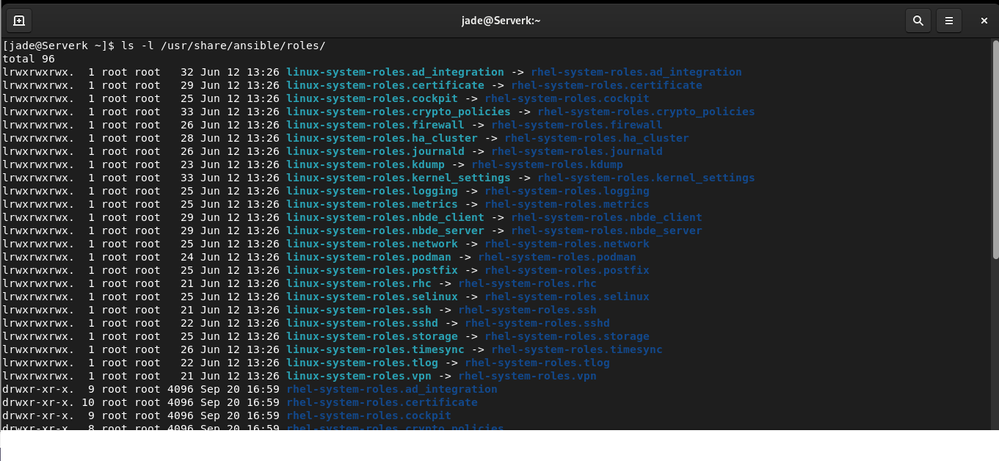Close the terminal window

click(983, 20)
